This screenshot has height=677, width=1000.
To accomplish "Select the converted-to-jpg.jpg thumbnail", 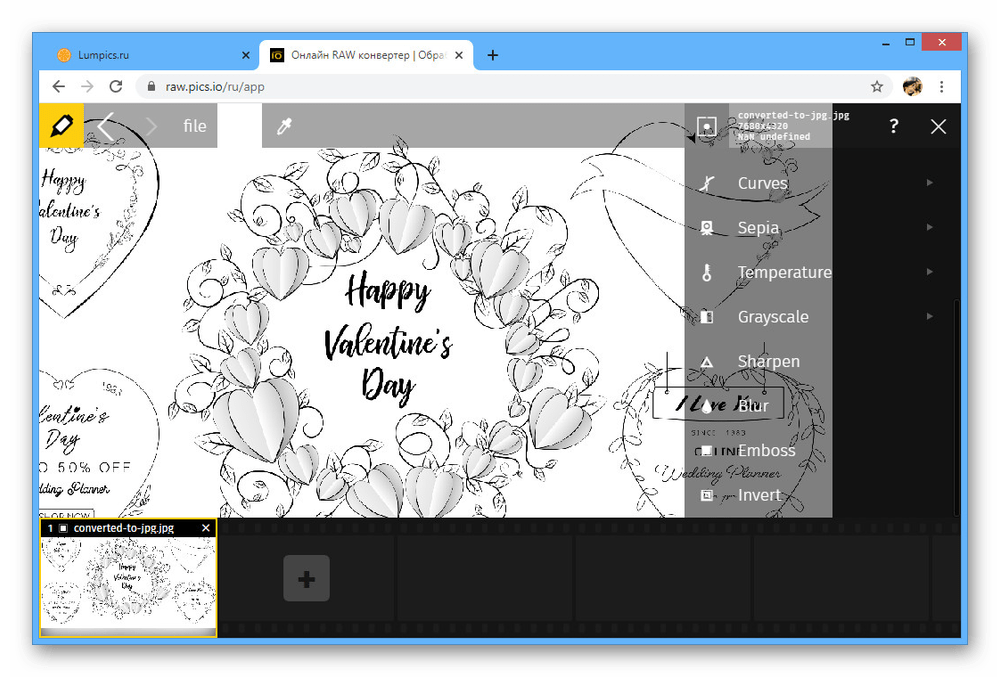I will [128, 585].
